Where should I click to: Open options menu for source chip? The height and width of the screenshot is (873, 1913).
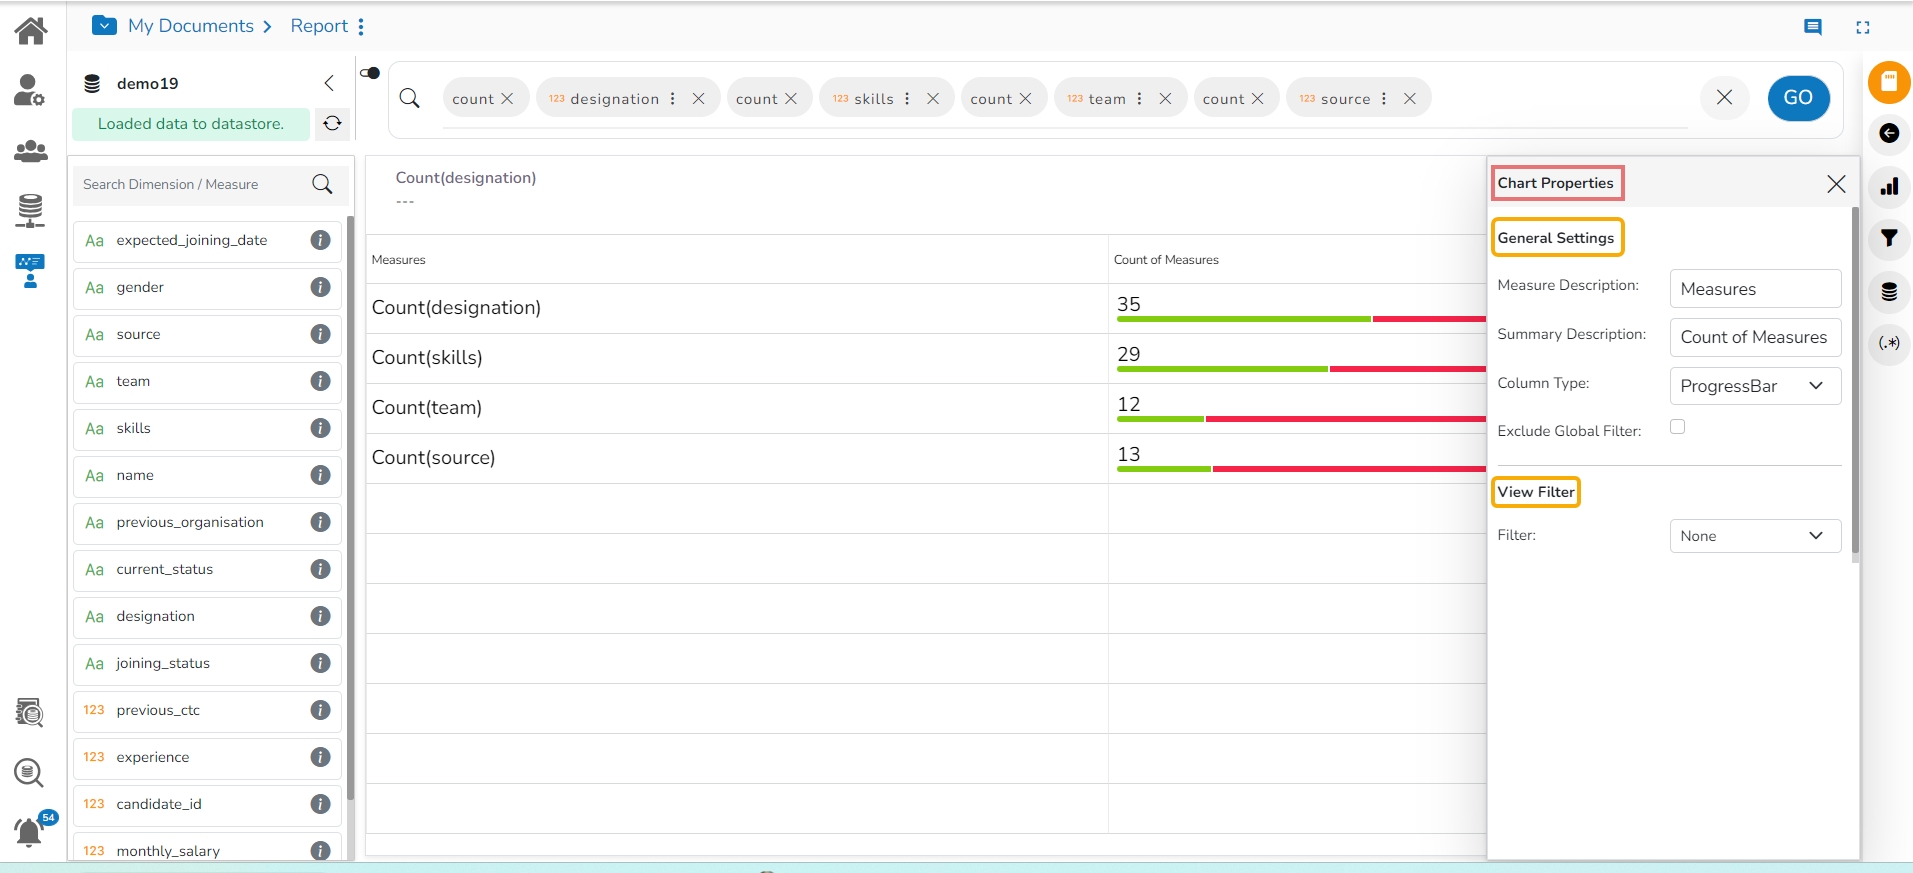1384,99
